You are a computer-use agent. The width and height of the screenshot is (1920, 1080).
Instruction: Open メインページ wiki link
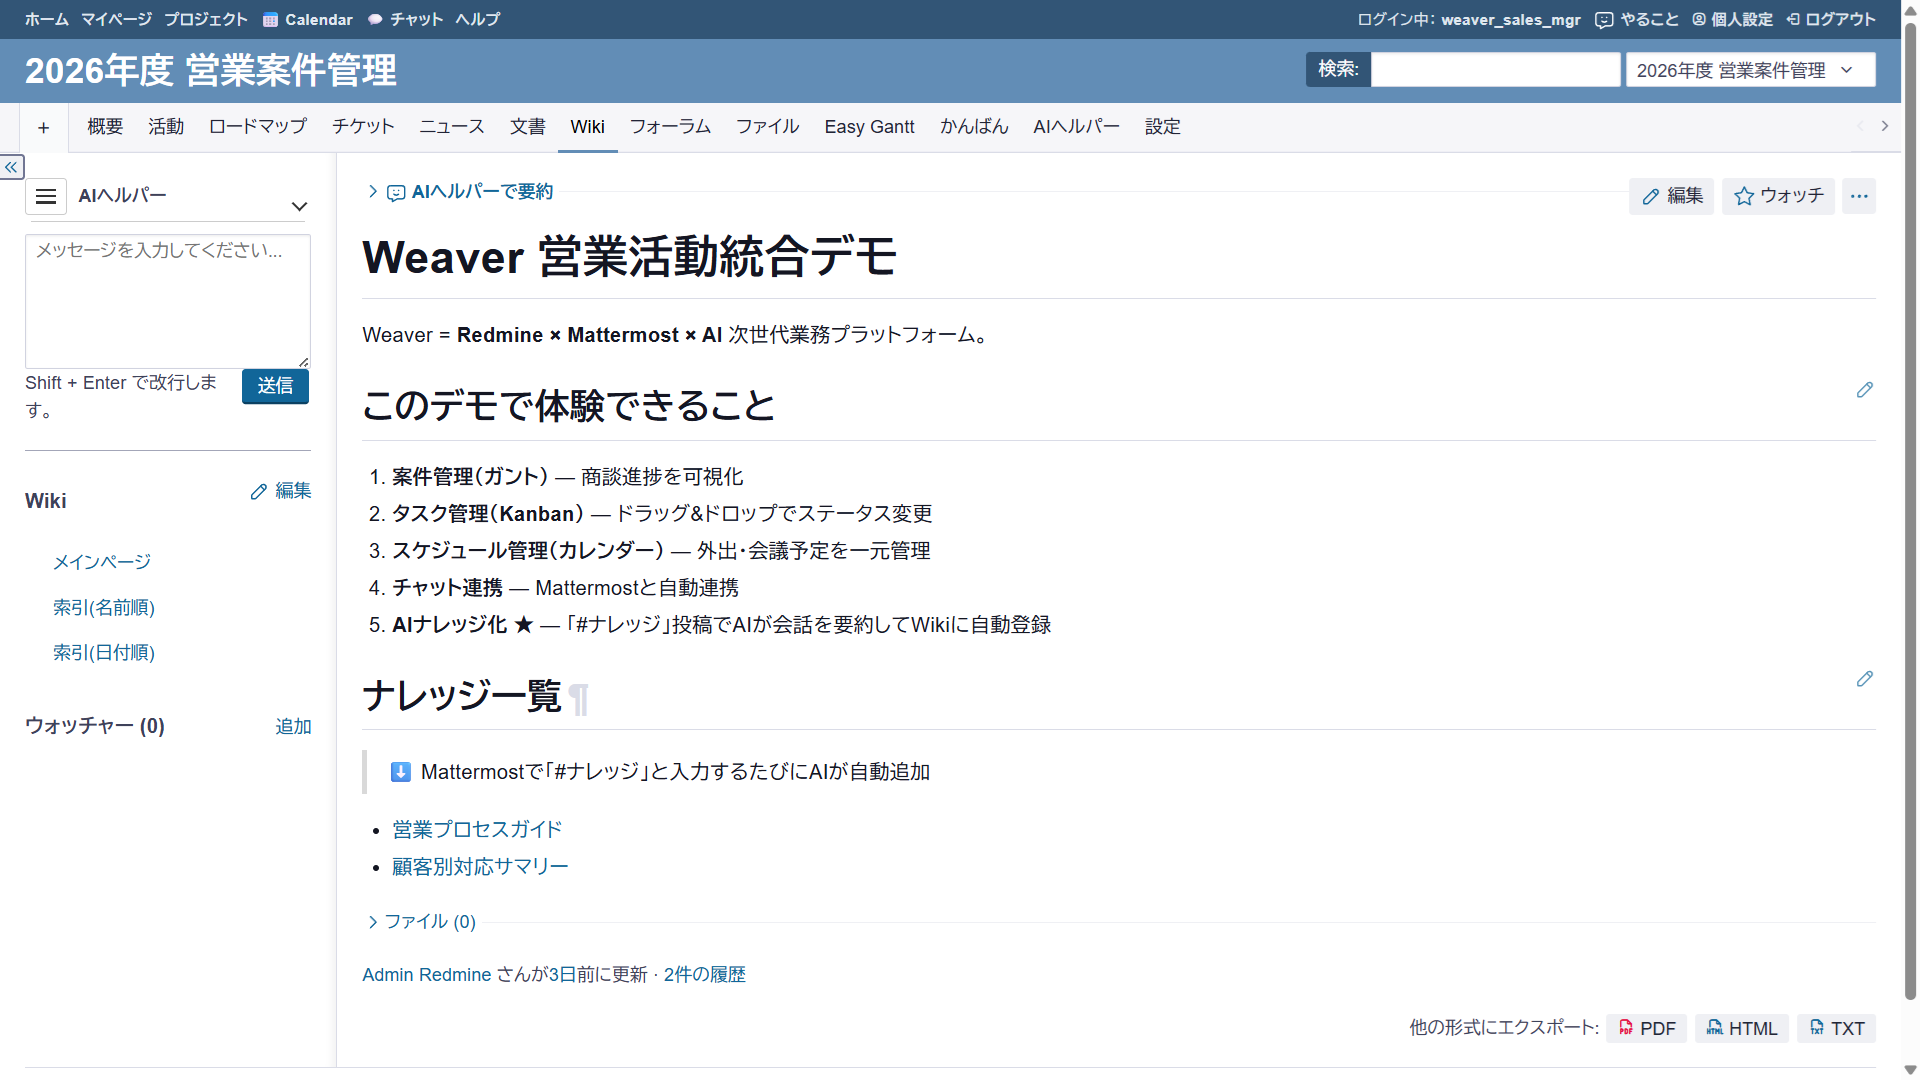pyautogui.click(x=102, y=562)
